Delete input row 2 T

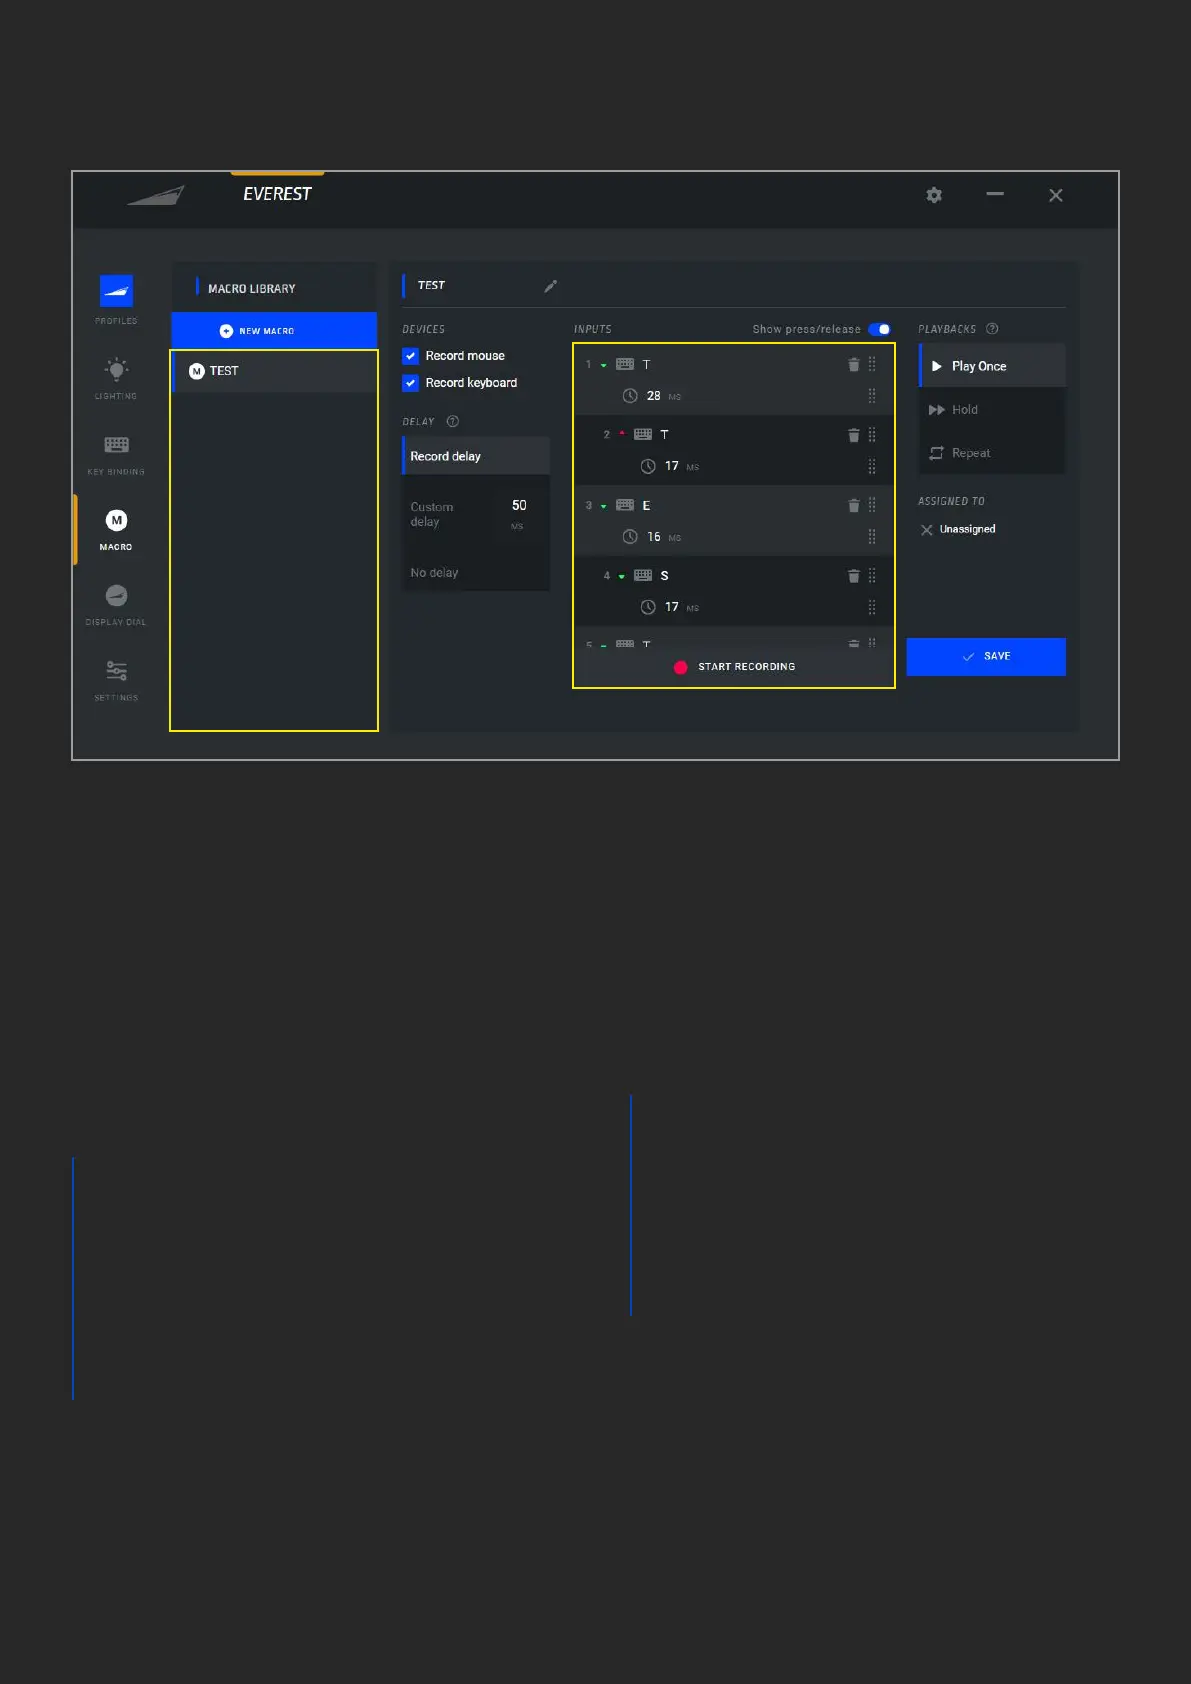click(853, 435)
